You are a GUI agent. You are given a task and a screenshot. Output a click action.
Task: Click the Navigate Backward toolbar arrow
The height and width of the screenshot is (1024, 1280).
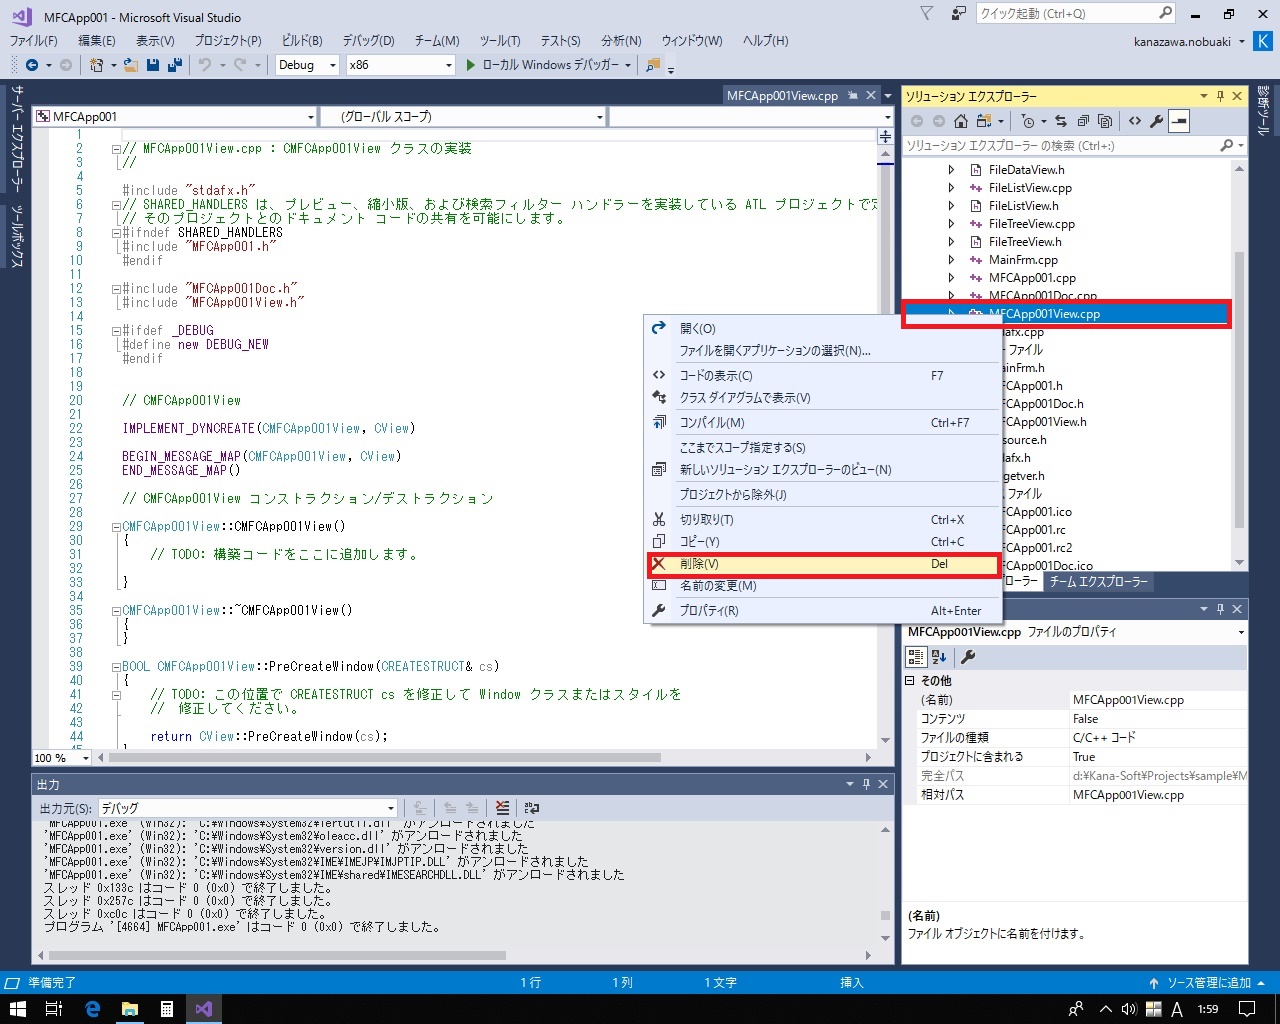[x=32, y=65]
